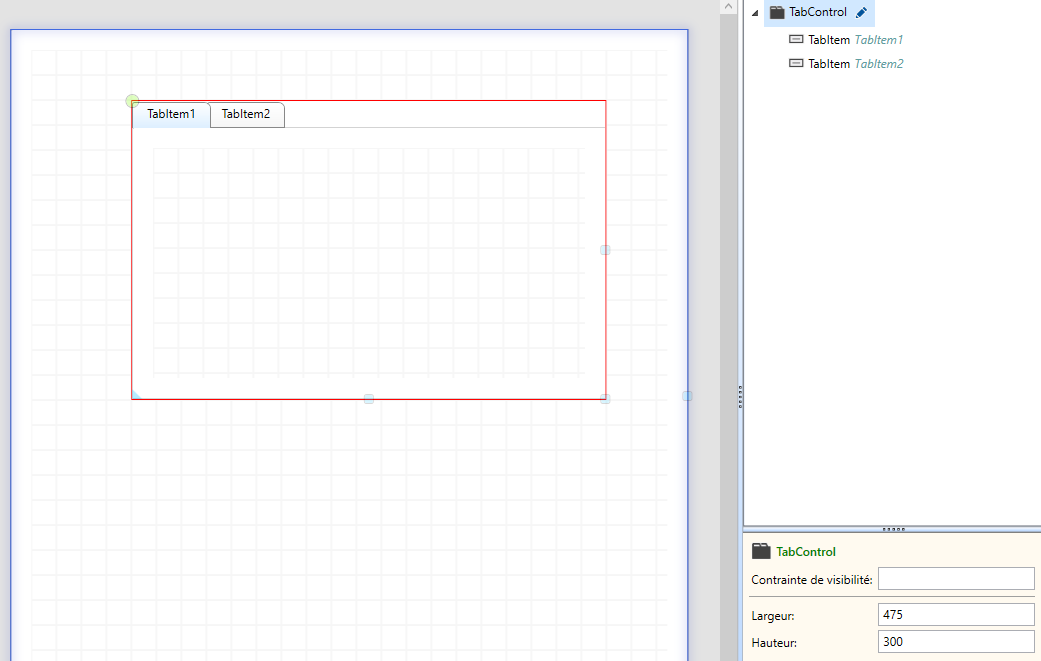Click the splitter grip above the properties panel
Image resolution: width=1041 pixels, height=661 pixels.
click(894, 529)
